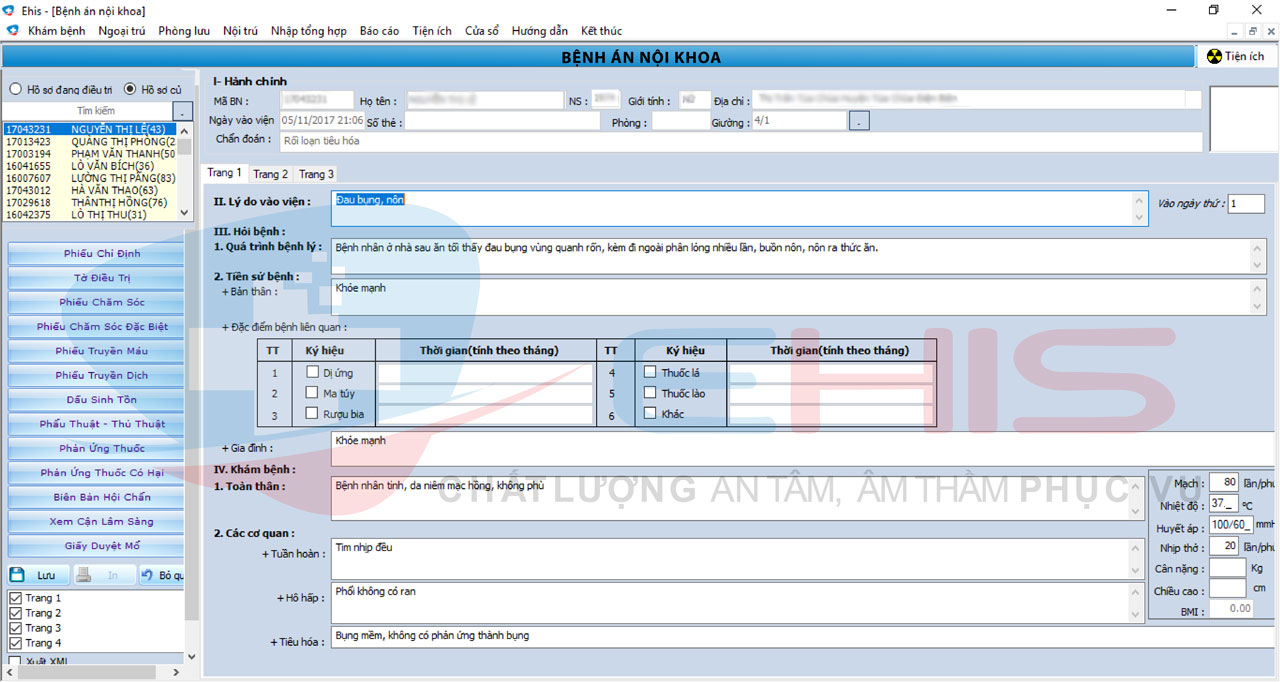Click the Huyết áp blood pressure field
The height and width of the screenshot is (682, 1280).
coord(1230,524)
